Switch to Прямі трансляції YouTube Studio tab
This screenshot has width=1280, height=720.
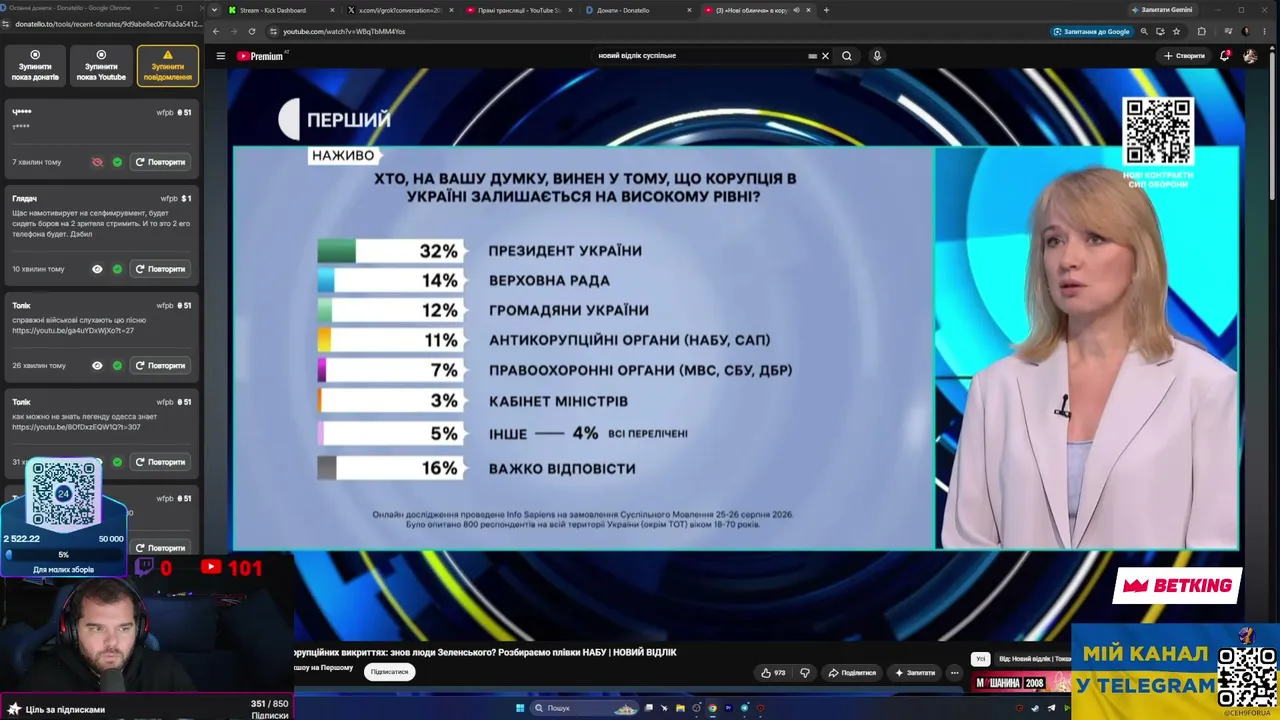click(x=518, y=10)
